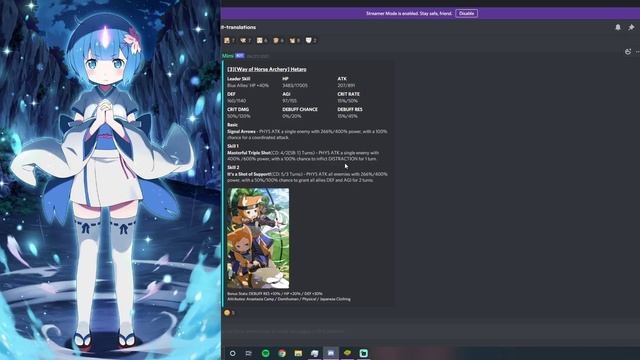Open the character artwork thumbnail in the embed

click(x=258, y=238)
